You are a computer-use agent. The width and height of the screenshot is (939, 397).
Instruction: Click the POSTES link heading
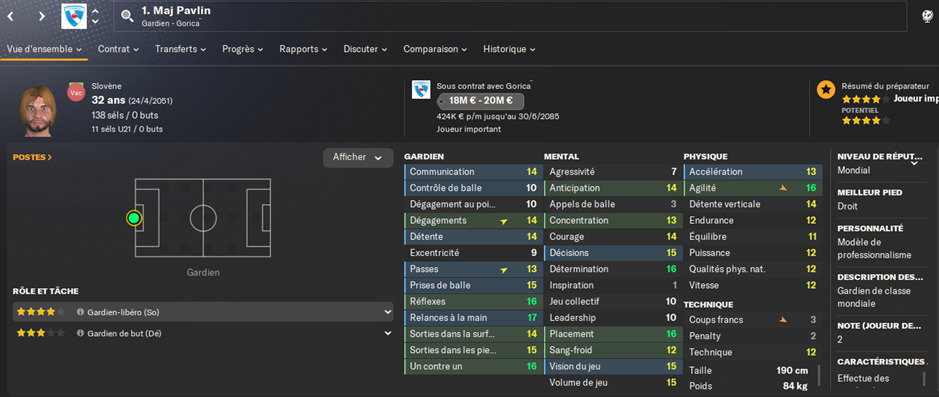click(32, 157)
